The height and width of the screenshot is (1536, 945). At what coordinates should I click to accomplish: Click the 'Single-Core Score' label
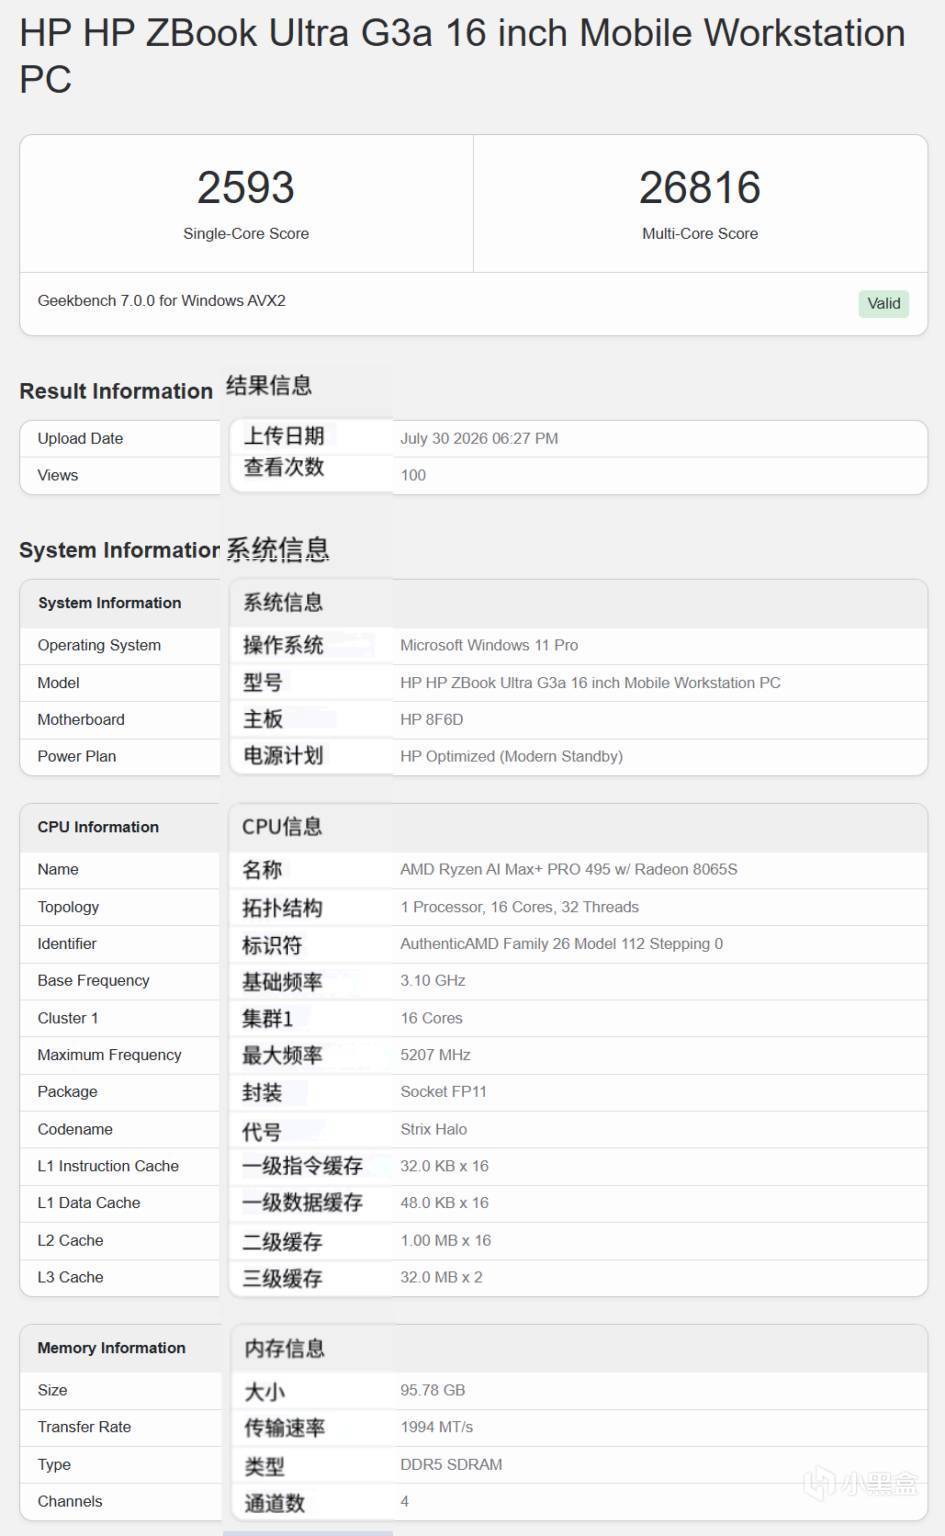pyautogui.click(x=246, y=233)
